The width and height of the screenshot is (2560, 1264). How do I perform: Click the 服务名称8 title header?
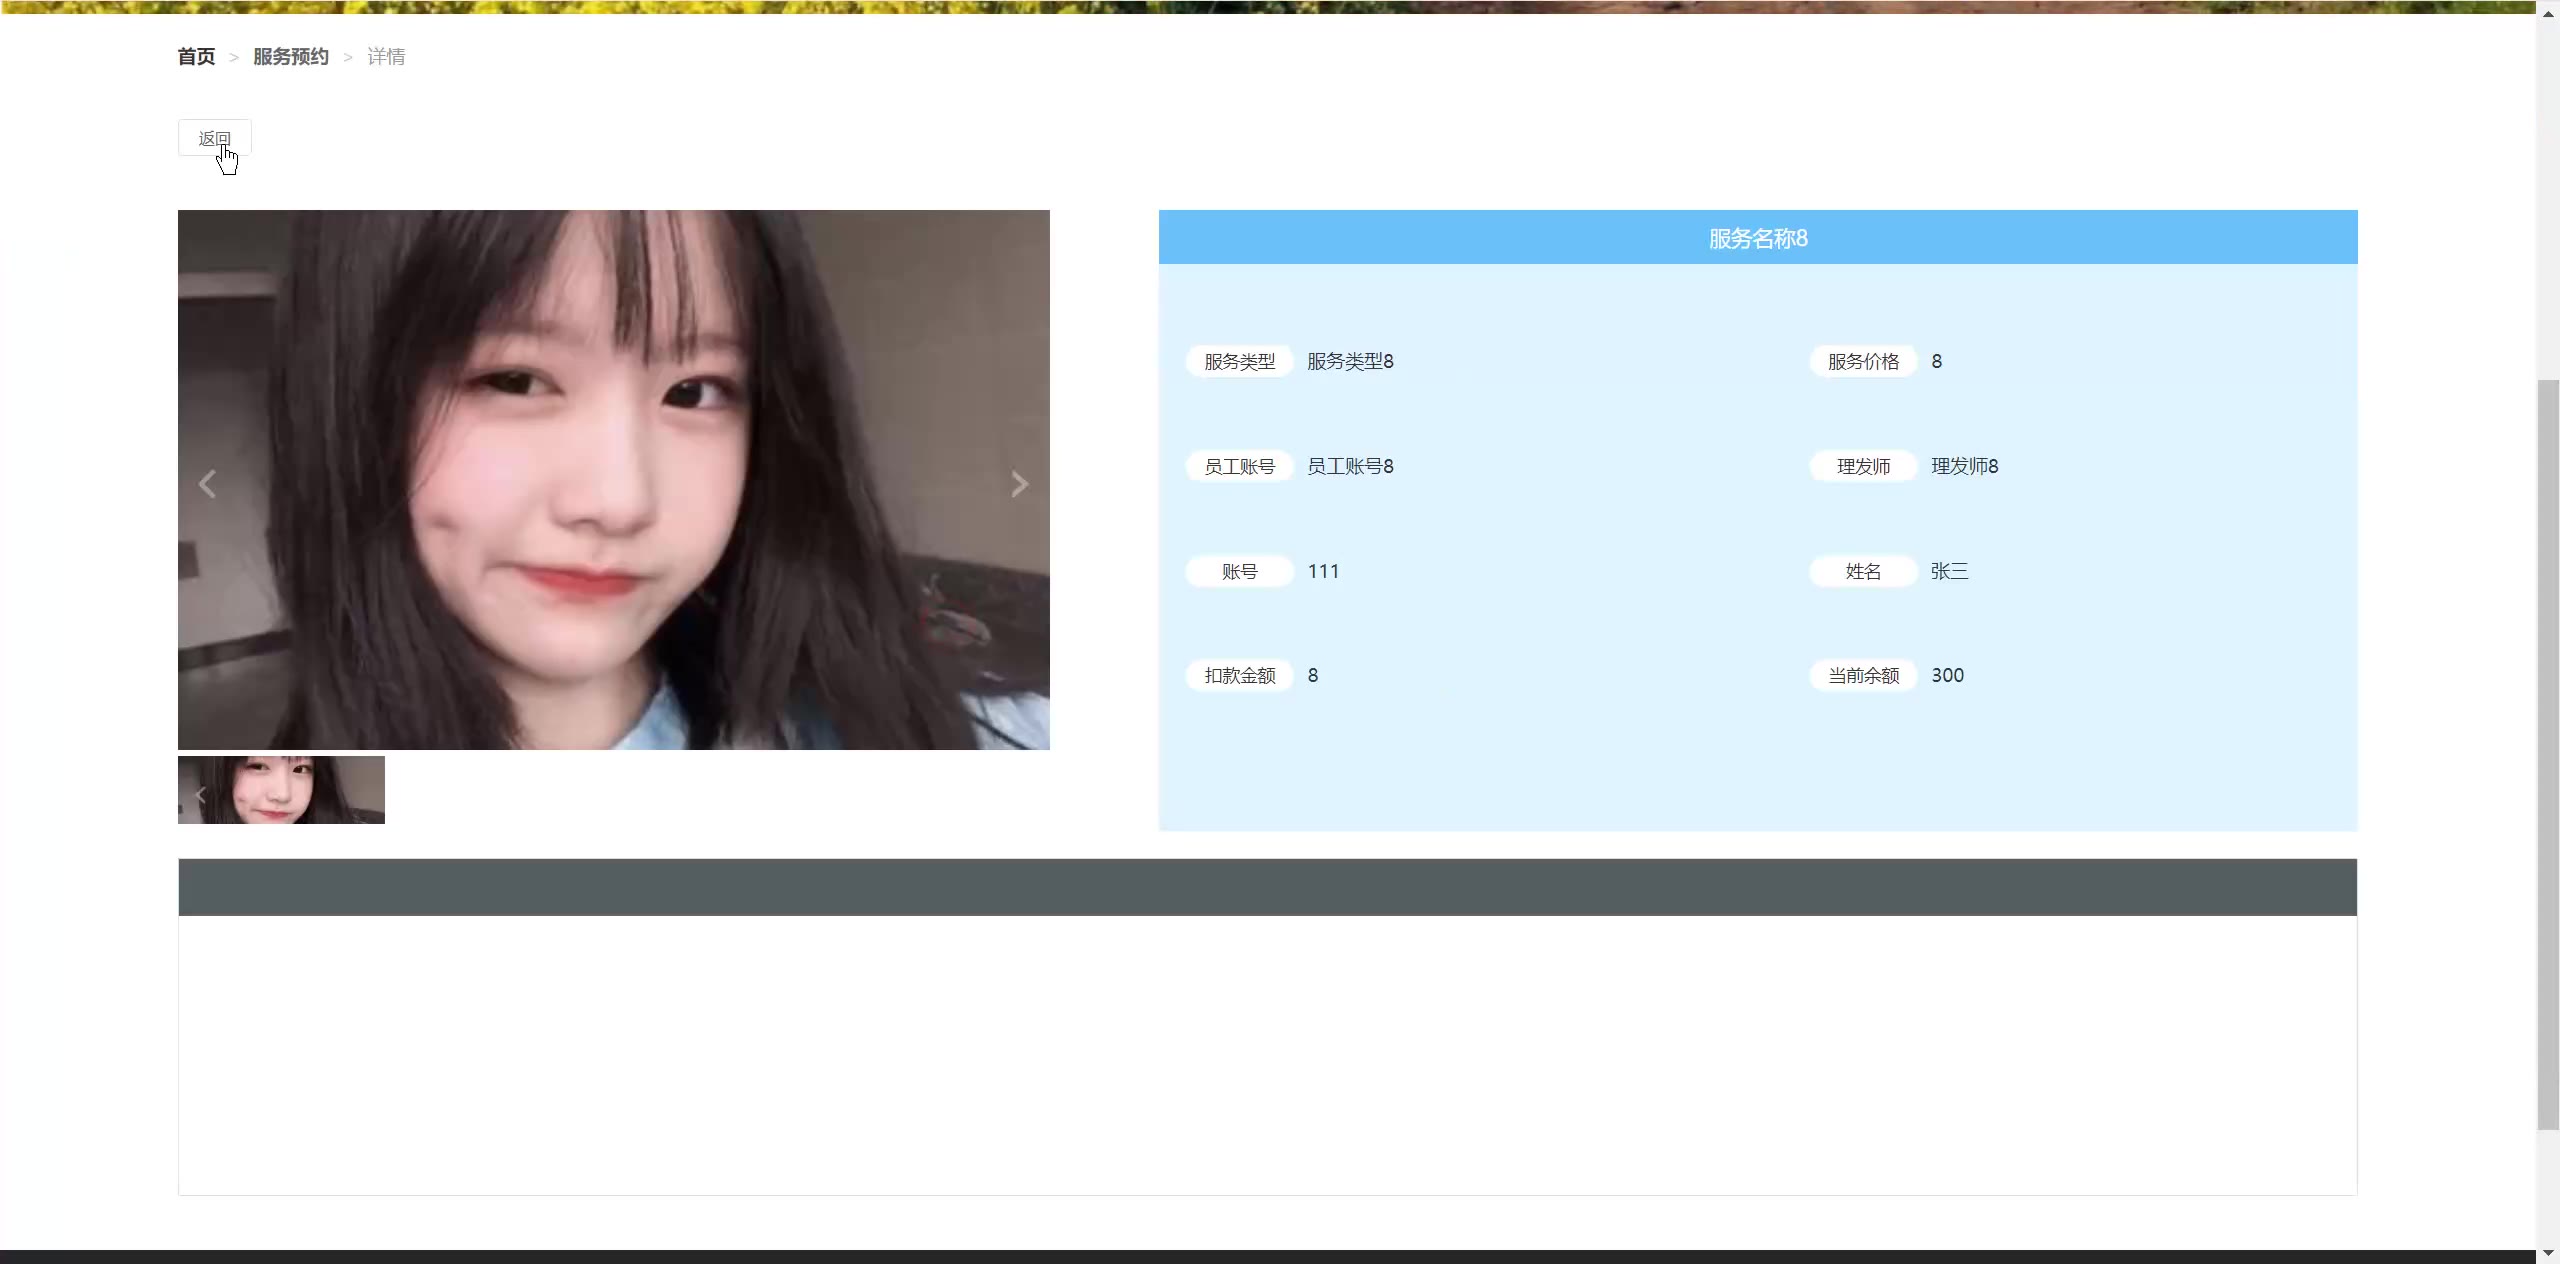pos(1758,238)
